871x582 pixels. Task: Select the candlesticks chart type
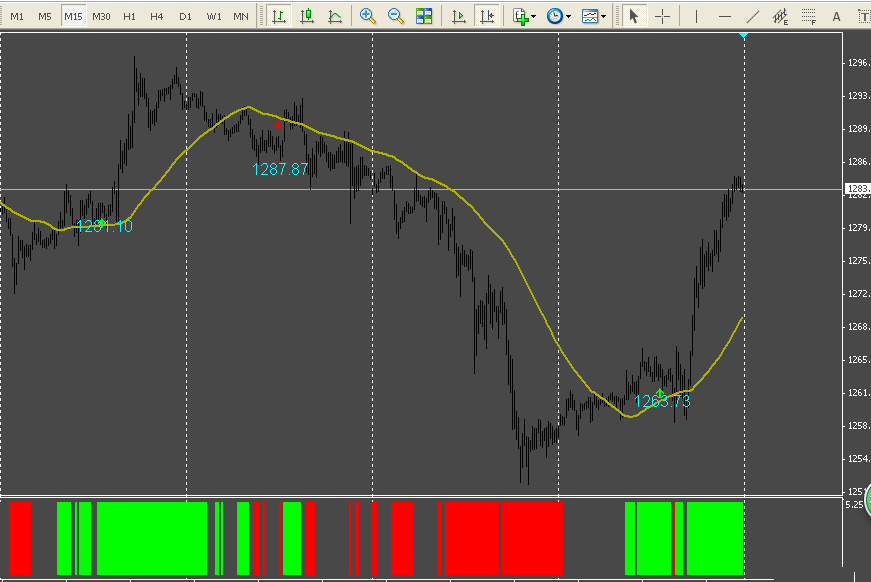click(307, 16)
